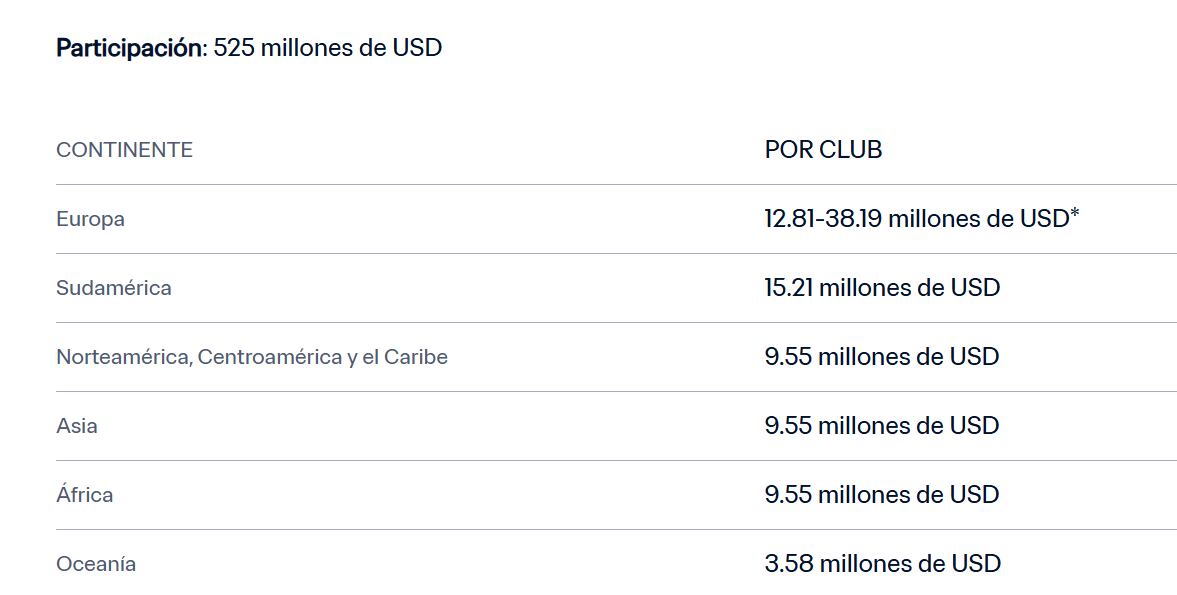The image size is (1177, 595).
Task: Click the Sudamérica continent name
Action: point(114,288)
